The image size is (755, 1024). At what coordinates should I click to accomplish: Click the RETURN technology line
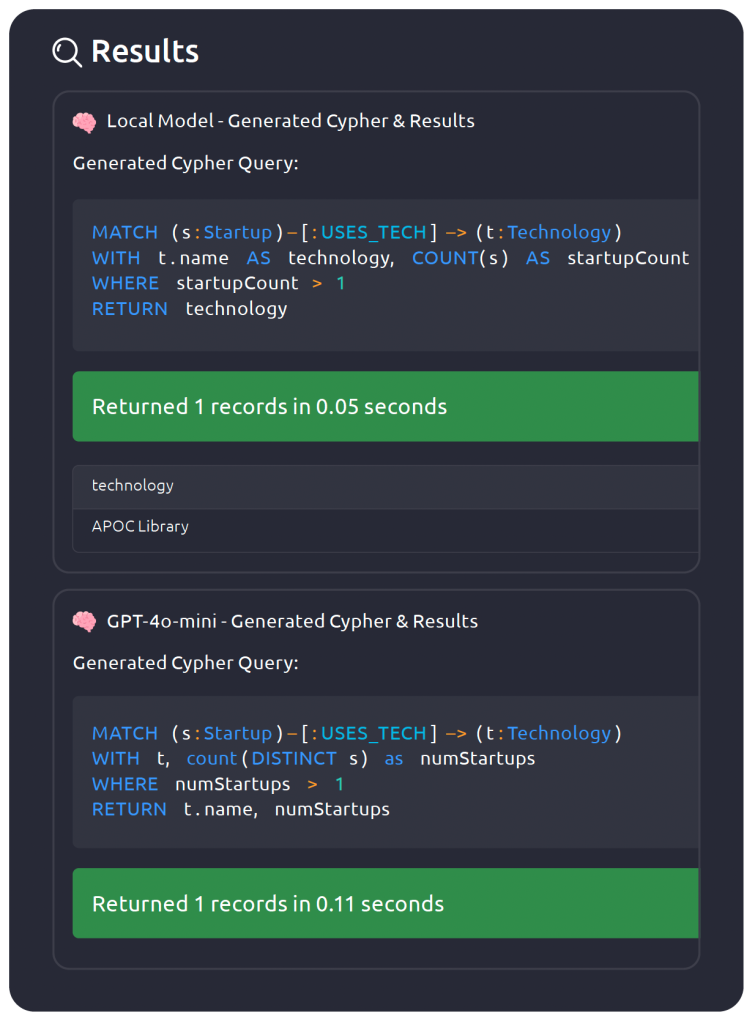tap(190, 309)
